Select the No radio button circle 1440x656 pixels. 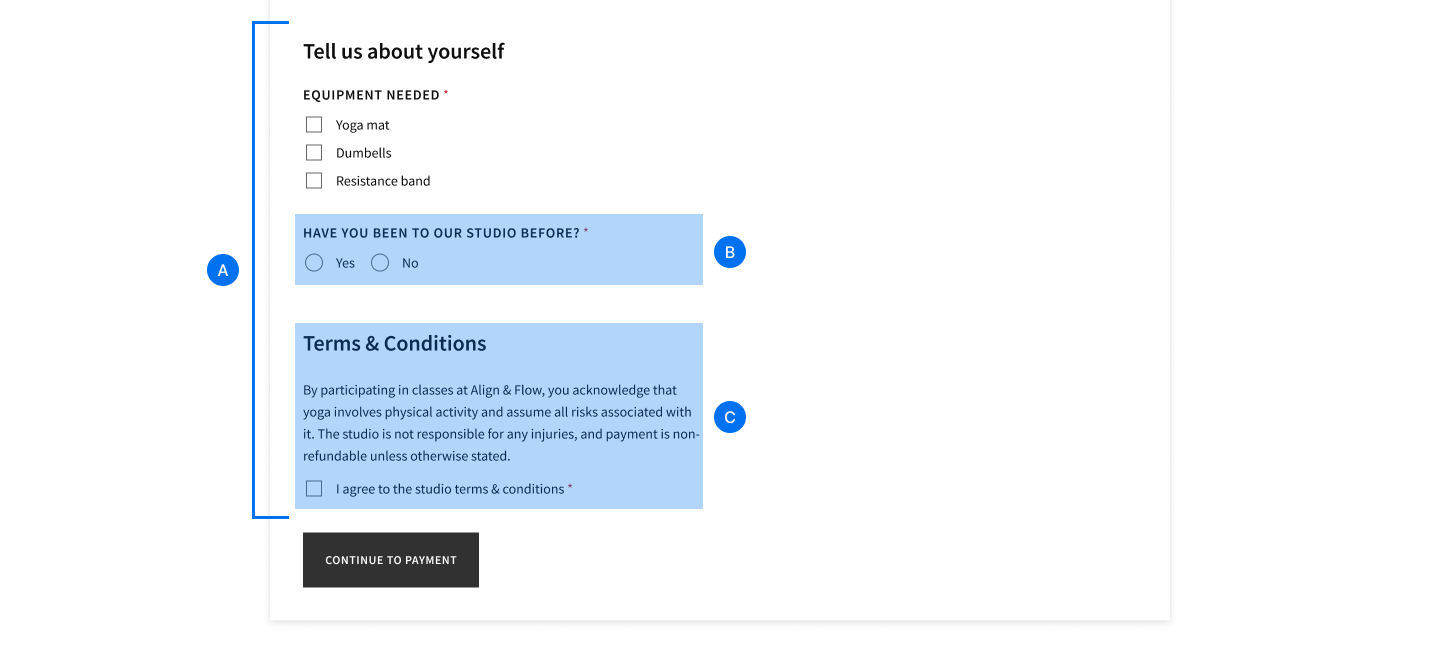(380, 263)
